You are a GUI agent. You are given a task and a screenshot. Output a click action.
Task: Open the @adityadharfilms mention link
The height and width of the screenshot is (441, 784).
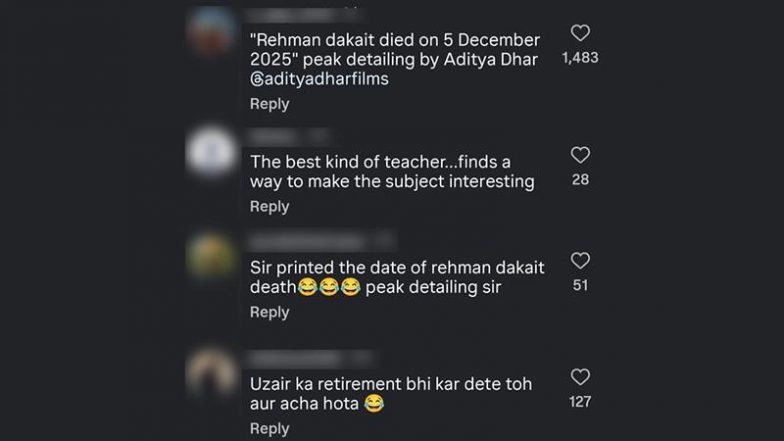[319, 80]
